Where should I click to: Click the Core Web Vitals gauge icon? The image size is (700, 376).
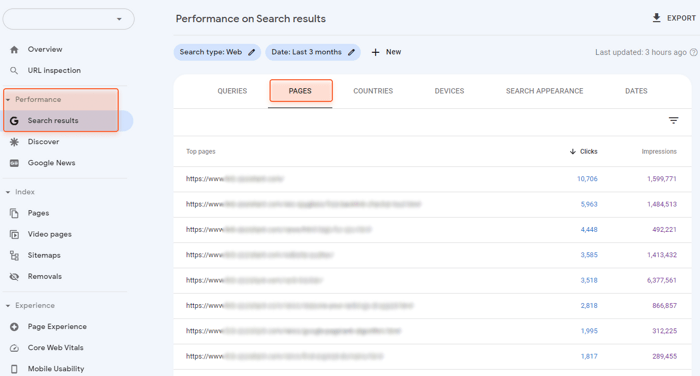[14, 348]
